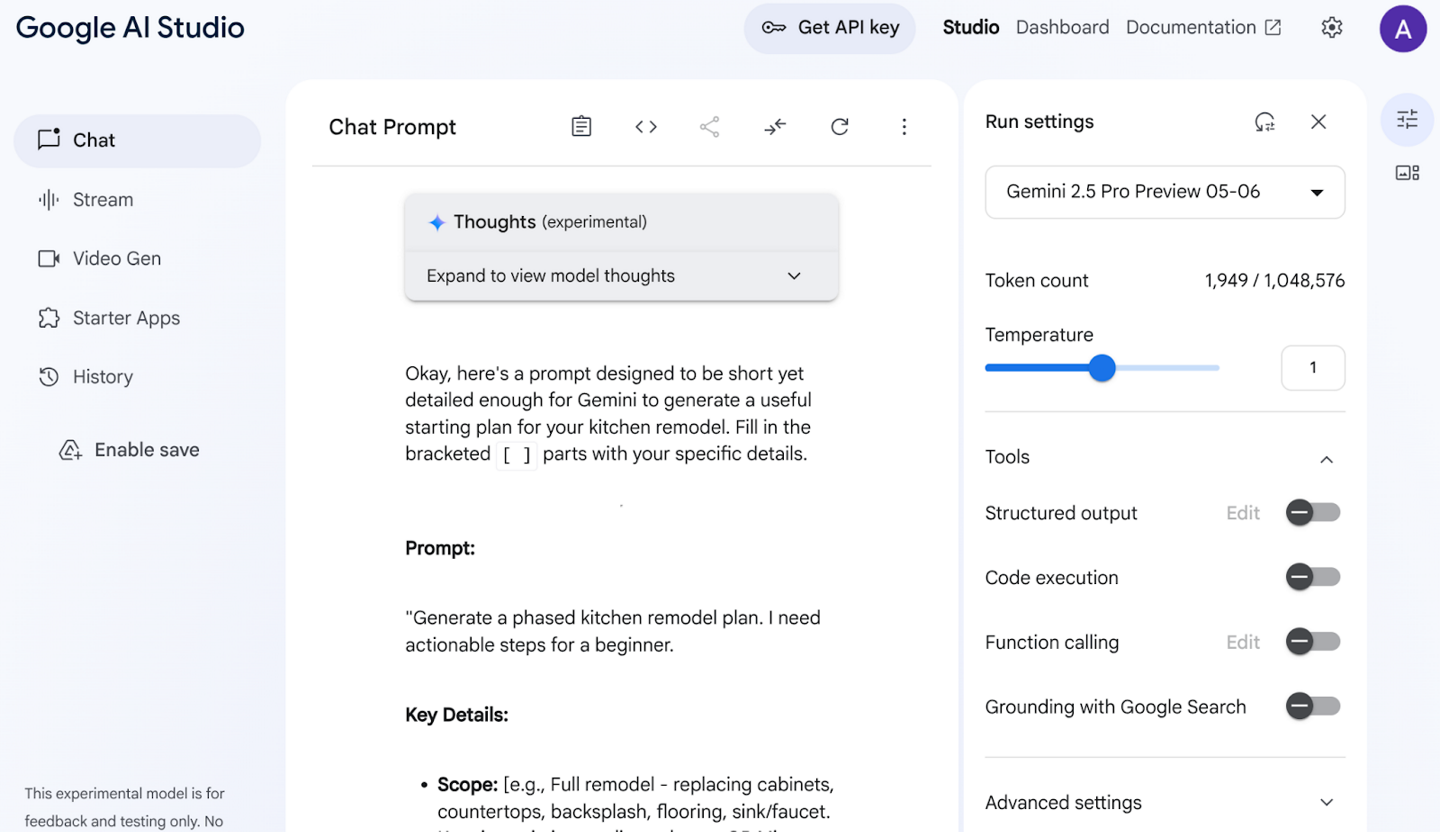
Task: Switch to the Dashboard tab
Action: [1062, 27]
